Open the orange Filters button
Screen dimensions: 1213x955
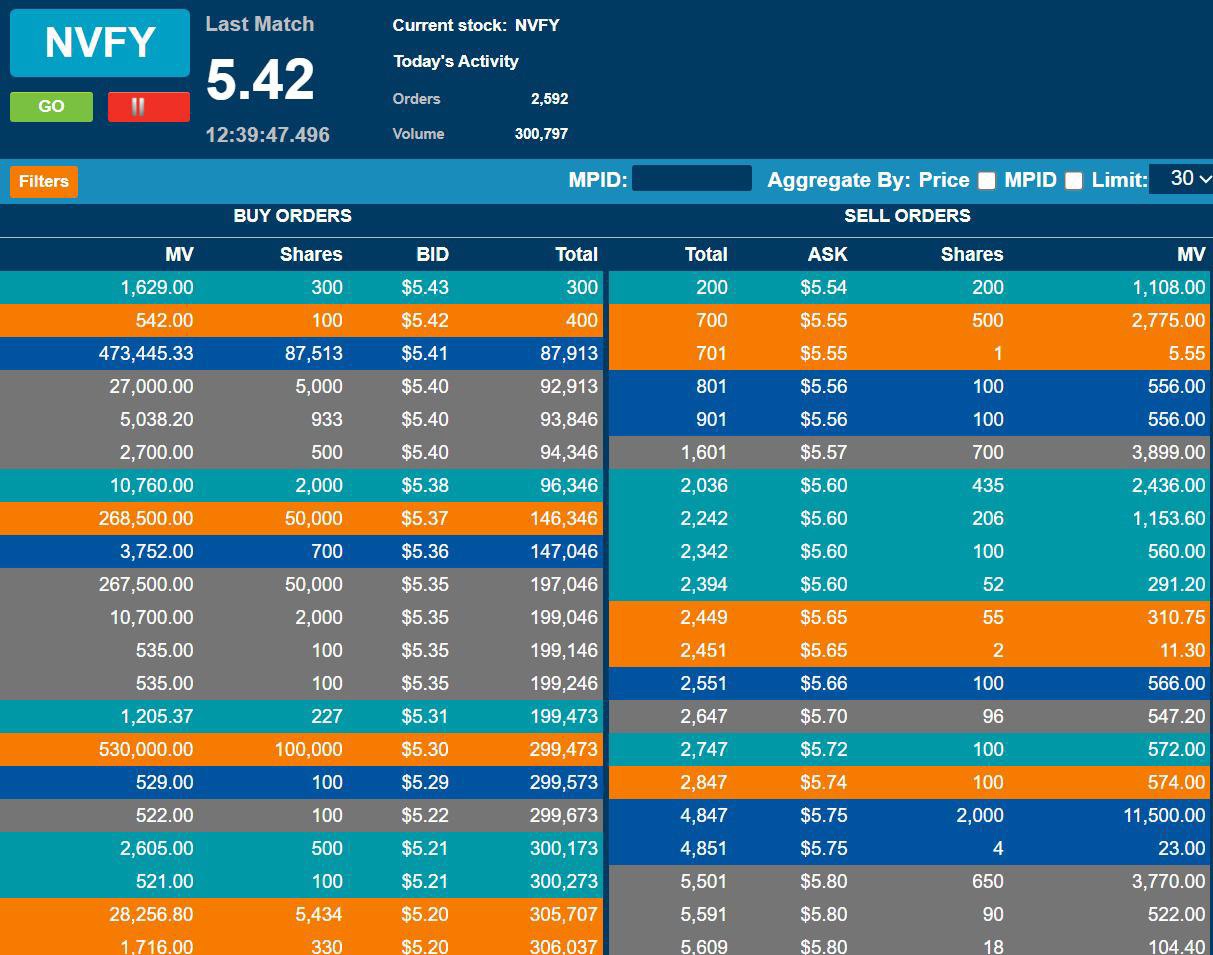click(x=44, y=181)
